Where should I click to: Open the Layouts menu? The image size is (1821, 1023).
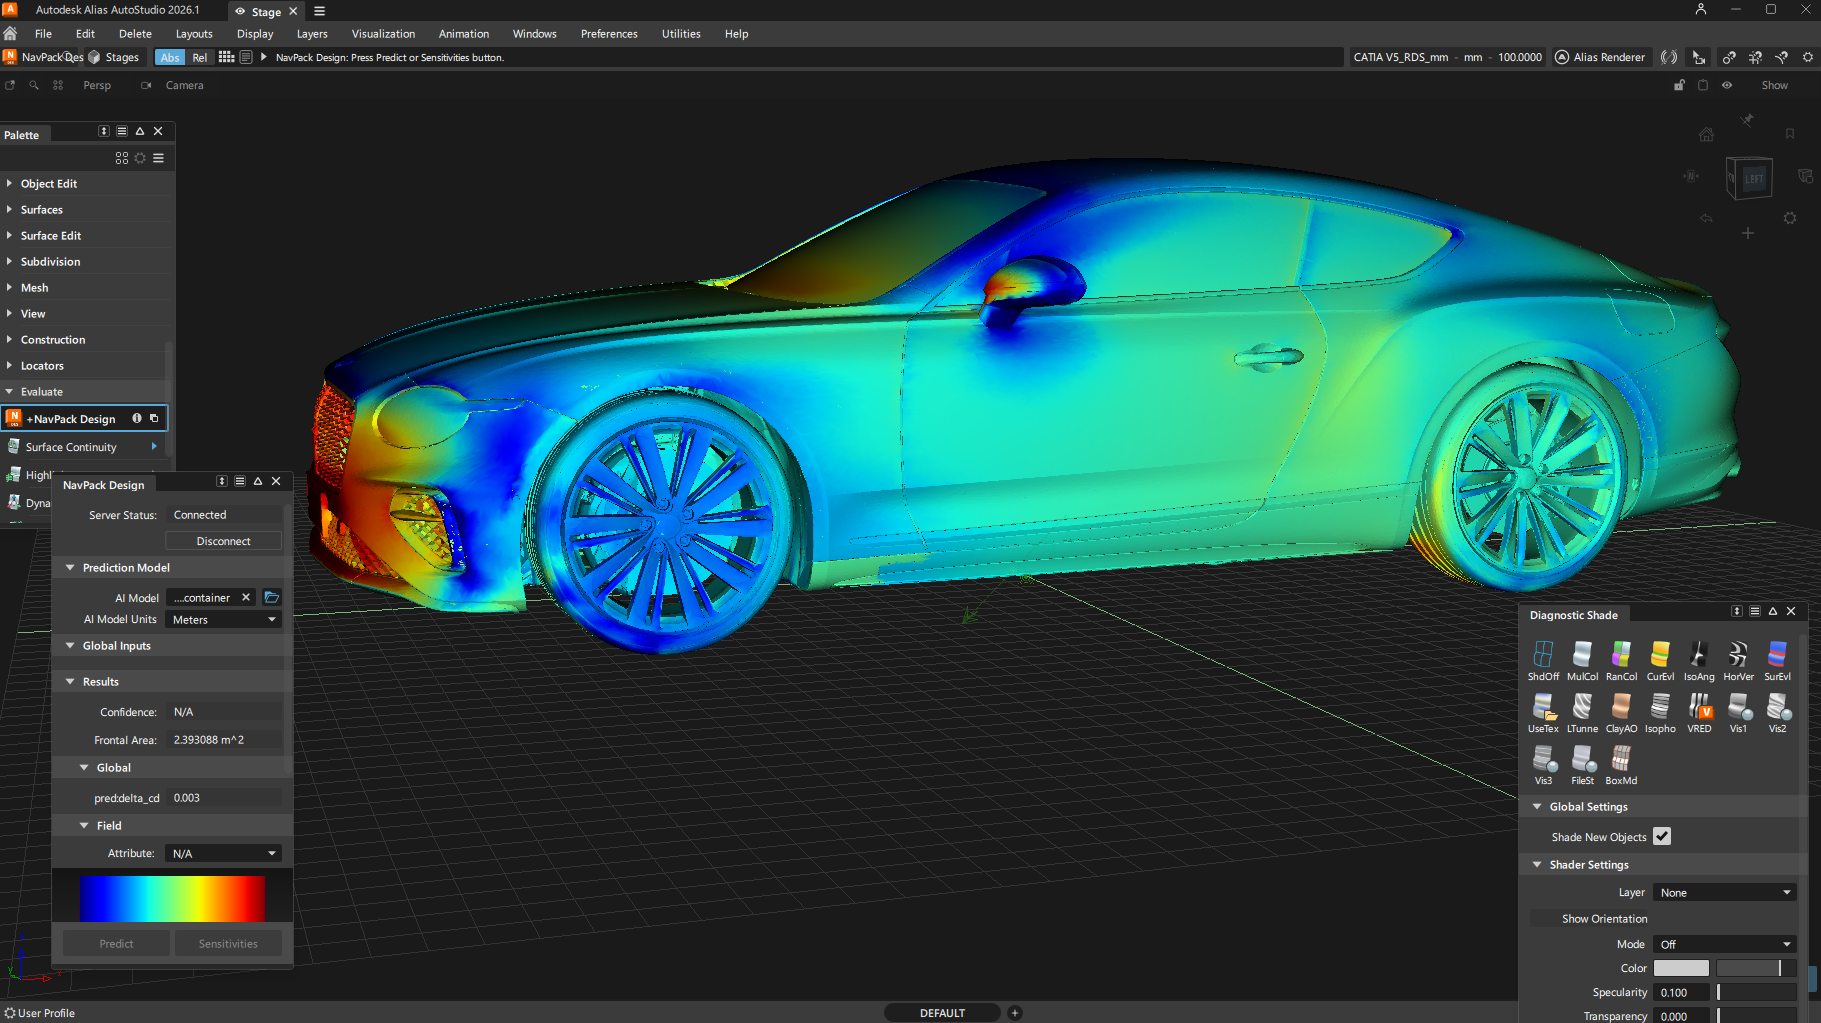click(194, 34)
